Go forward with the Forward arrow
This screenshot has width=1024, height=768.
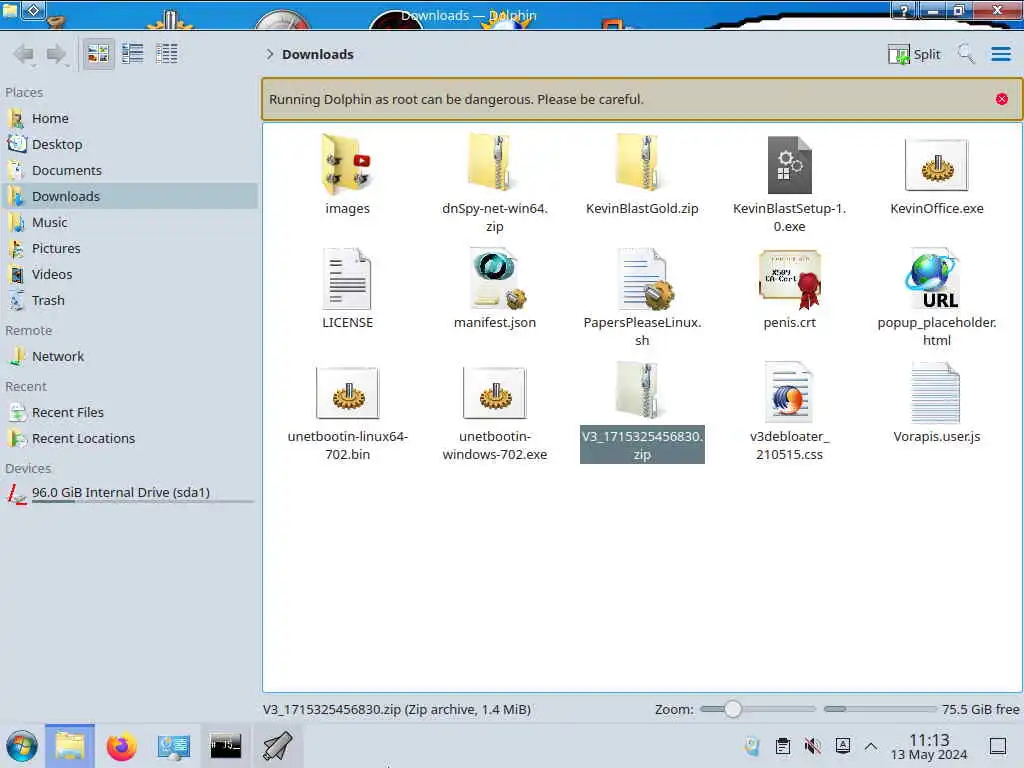coord(57,54)
